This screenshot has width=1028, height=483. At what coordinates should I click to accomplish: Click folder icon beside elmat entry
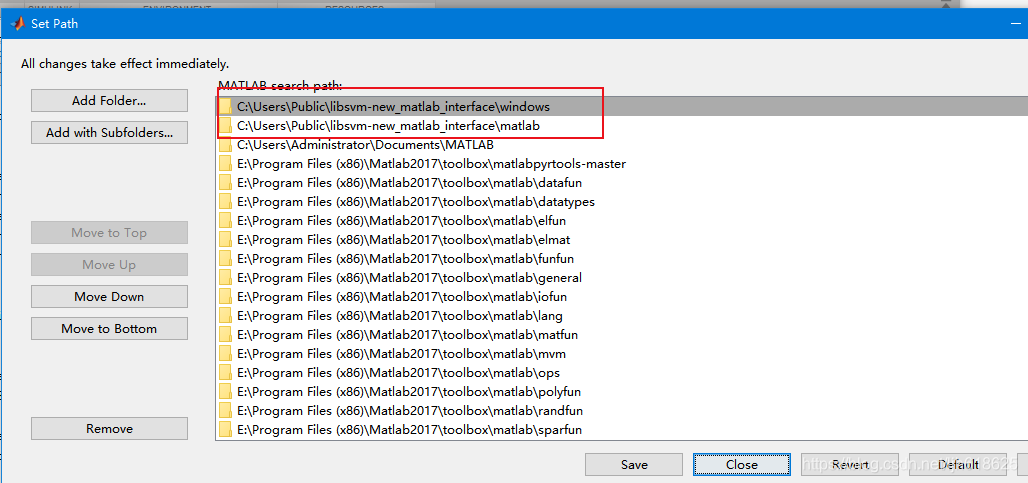coord(226,239)
